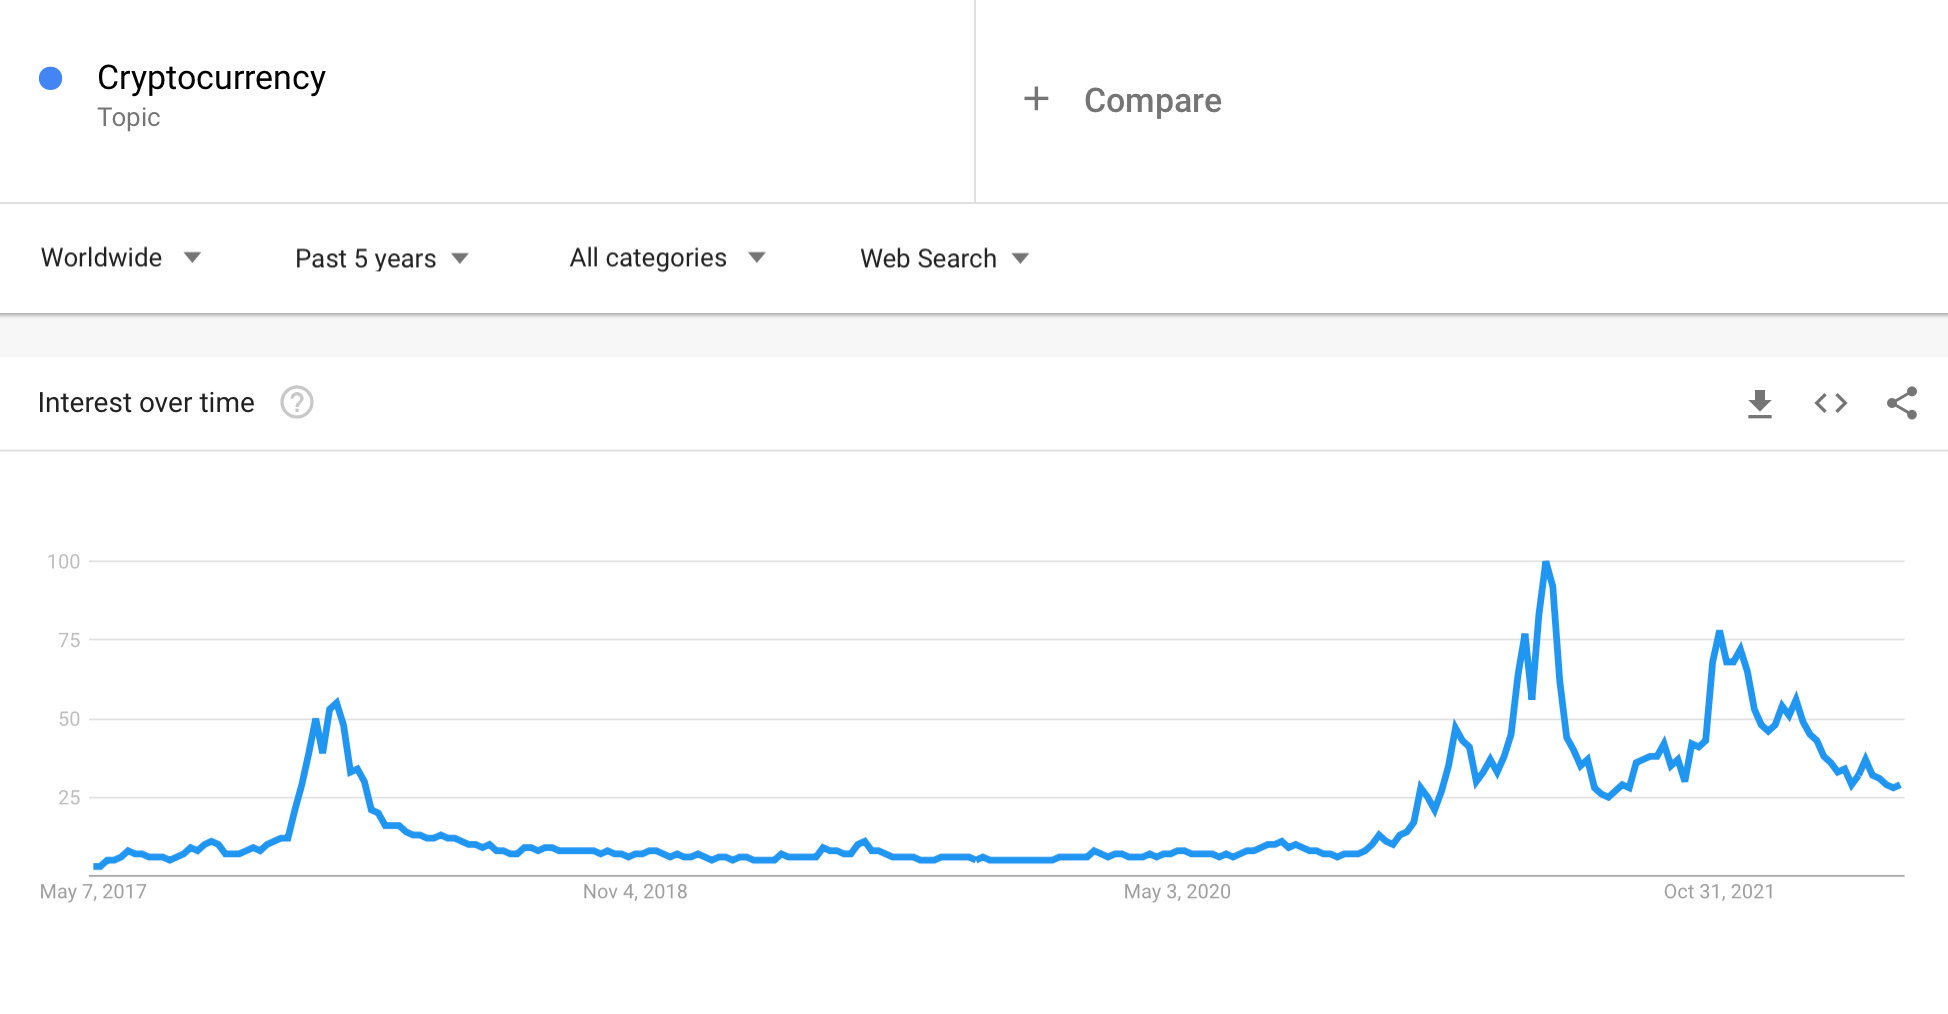Click the Topic subtitle under Cryptocurrency
1948x1014 pixels.
tap(128, 118)
